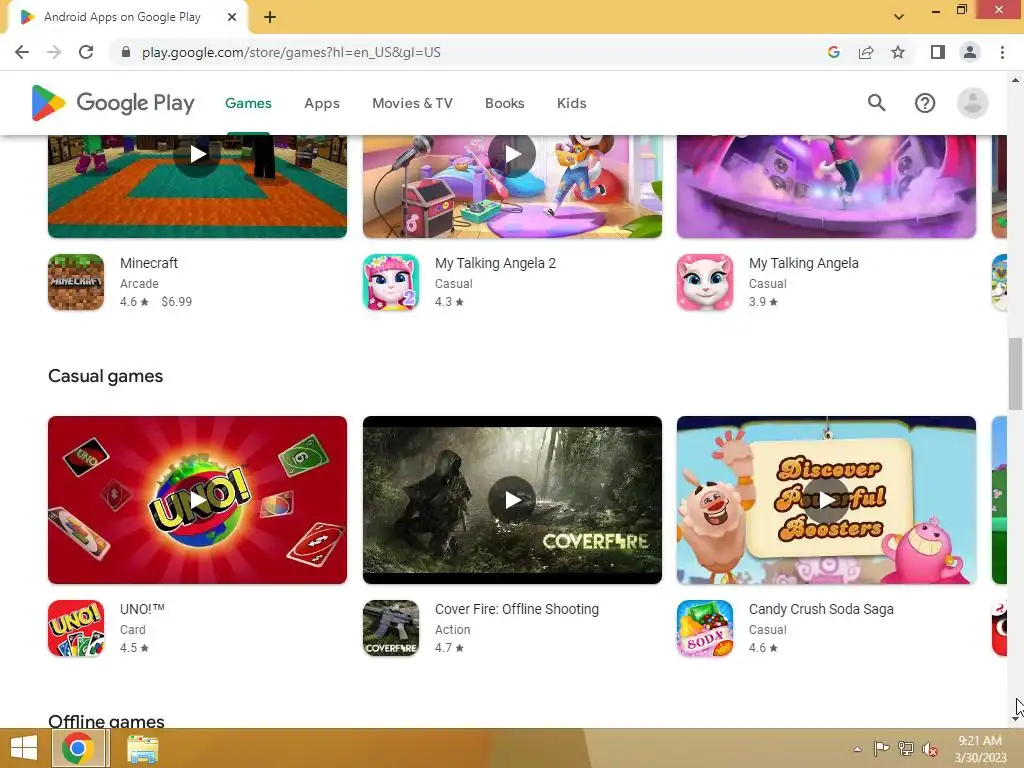Viewport: 1024px width, 768px height.
Task: Open the Chrome side panel icon
Action: (938, 52)
